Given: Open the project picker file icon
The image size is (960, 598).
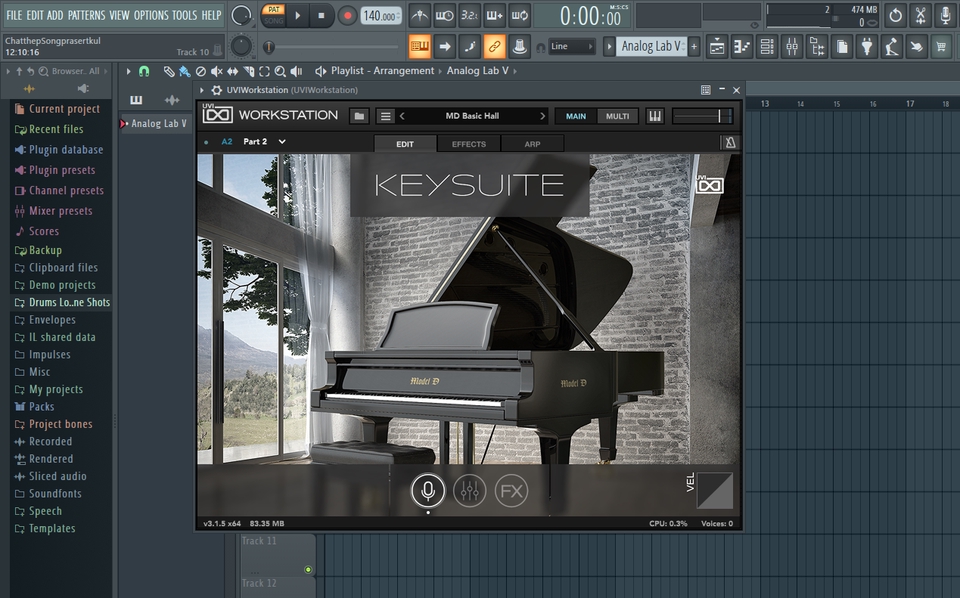Looking at the screenshot, I should point(842,47).
